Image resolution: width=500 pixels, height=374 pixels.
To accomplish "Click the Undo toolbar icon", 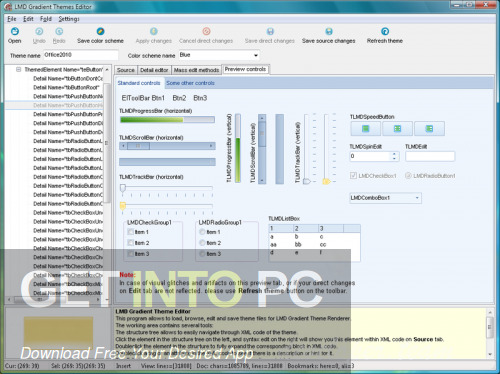I will [x=39, y=31].
